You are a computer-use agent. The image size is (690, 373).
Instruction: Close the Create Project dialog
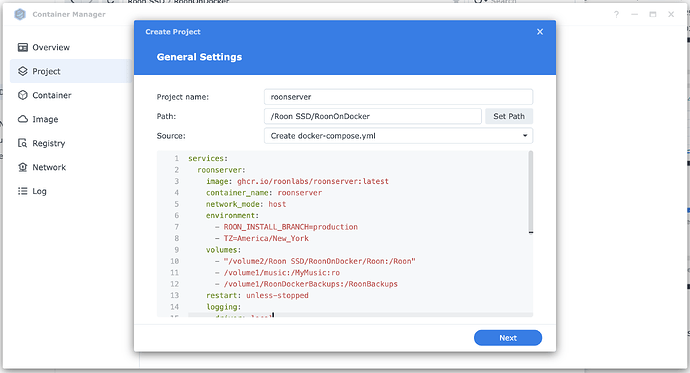pyautogui.click(x=540, y=32)
